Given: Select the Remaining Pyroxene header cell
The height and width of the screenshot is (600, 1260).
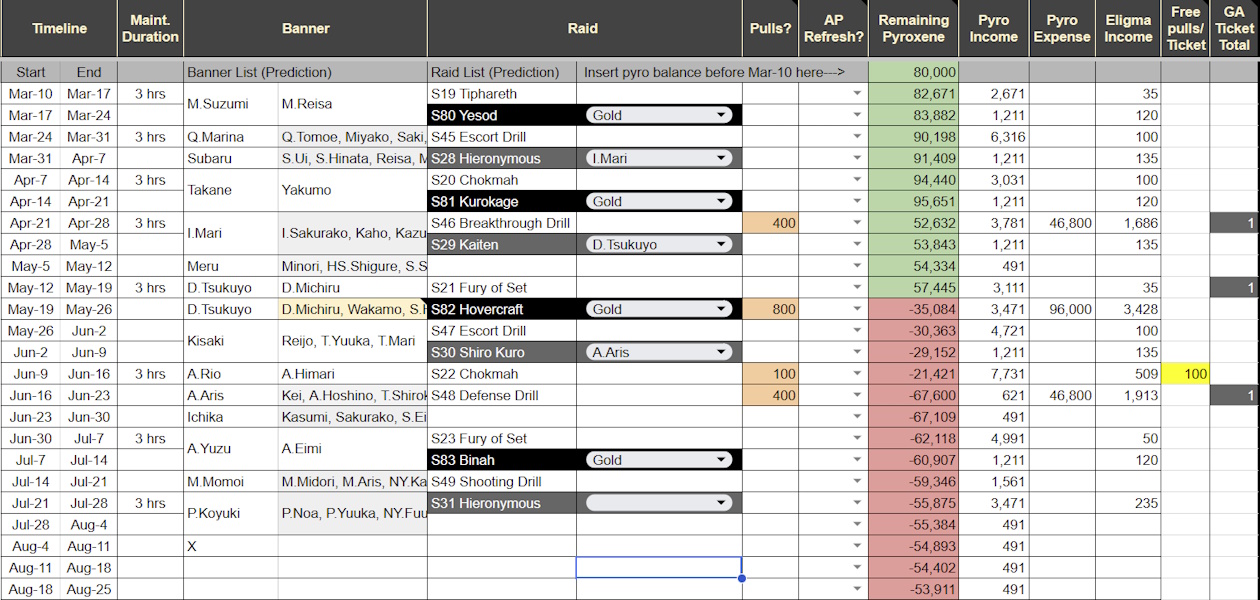Looking at the screenshot, I should 914,29.
